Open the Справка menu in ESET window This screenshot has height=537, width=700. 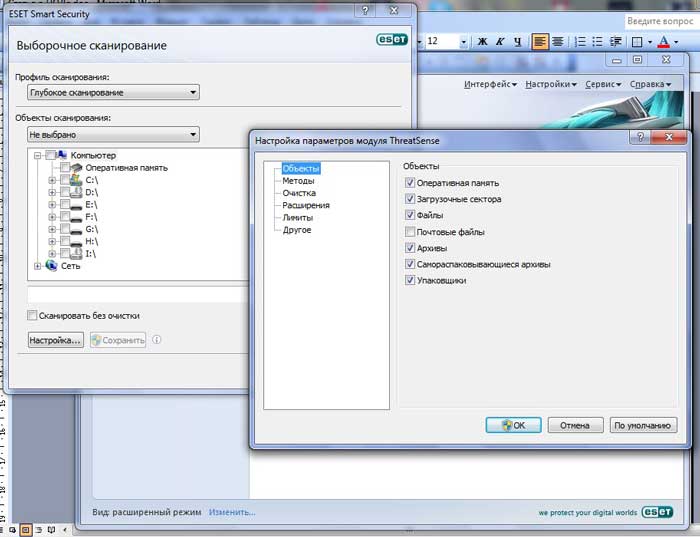point(650,84)
